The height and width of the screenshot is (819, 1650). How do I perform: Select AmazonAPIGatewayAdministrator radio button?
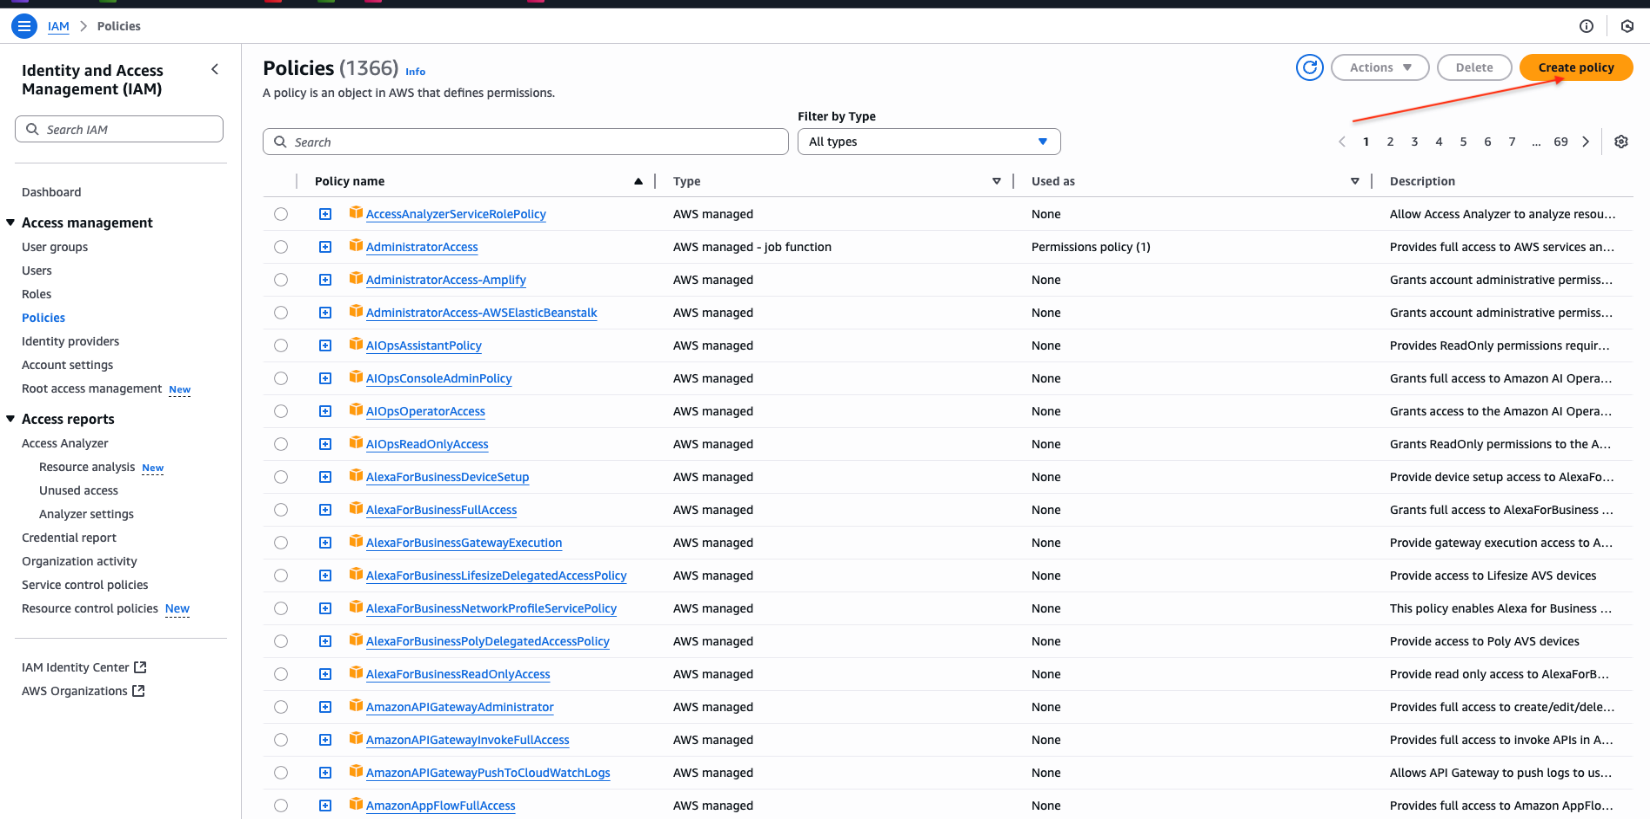(x=281, y=707)
